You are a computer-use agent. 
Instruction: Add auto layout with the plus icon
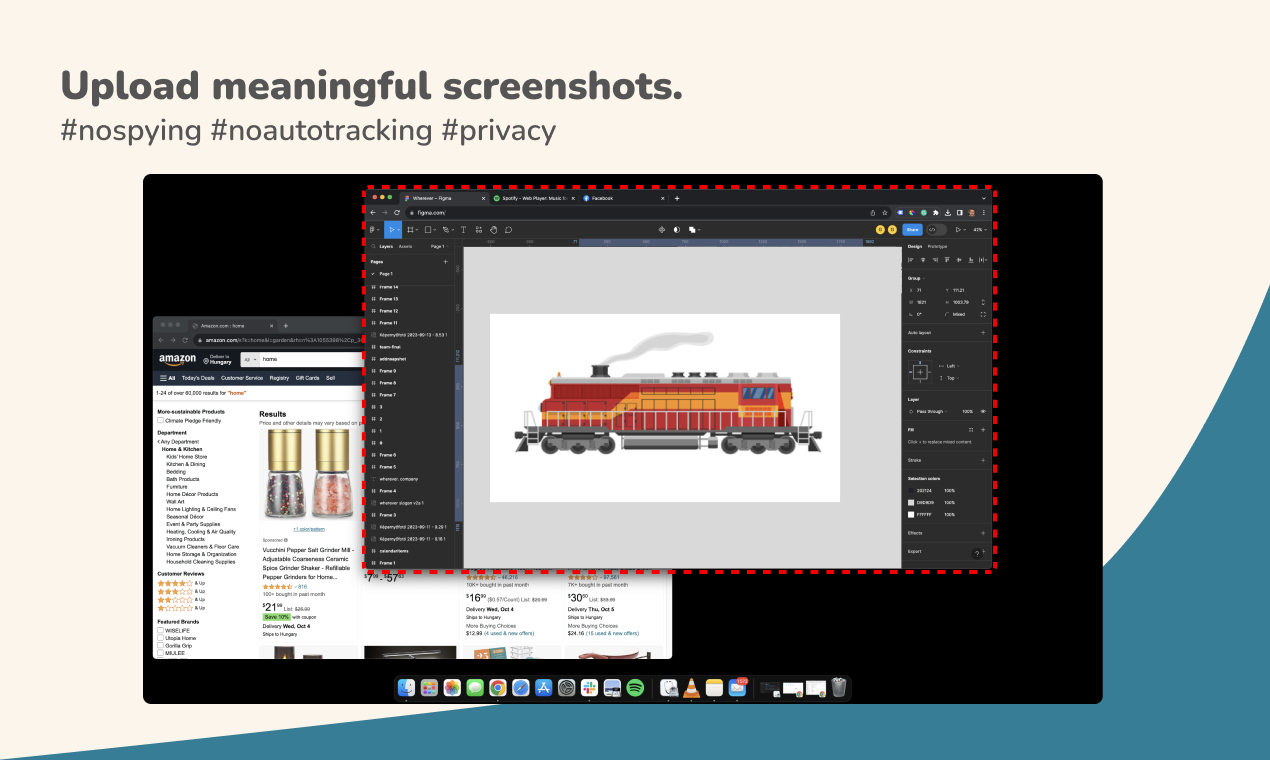983,332
